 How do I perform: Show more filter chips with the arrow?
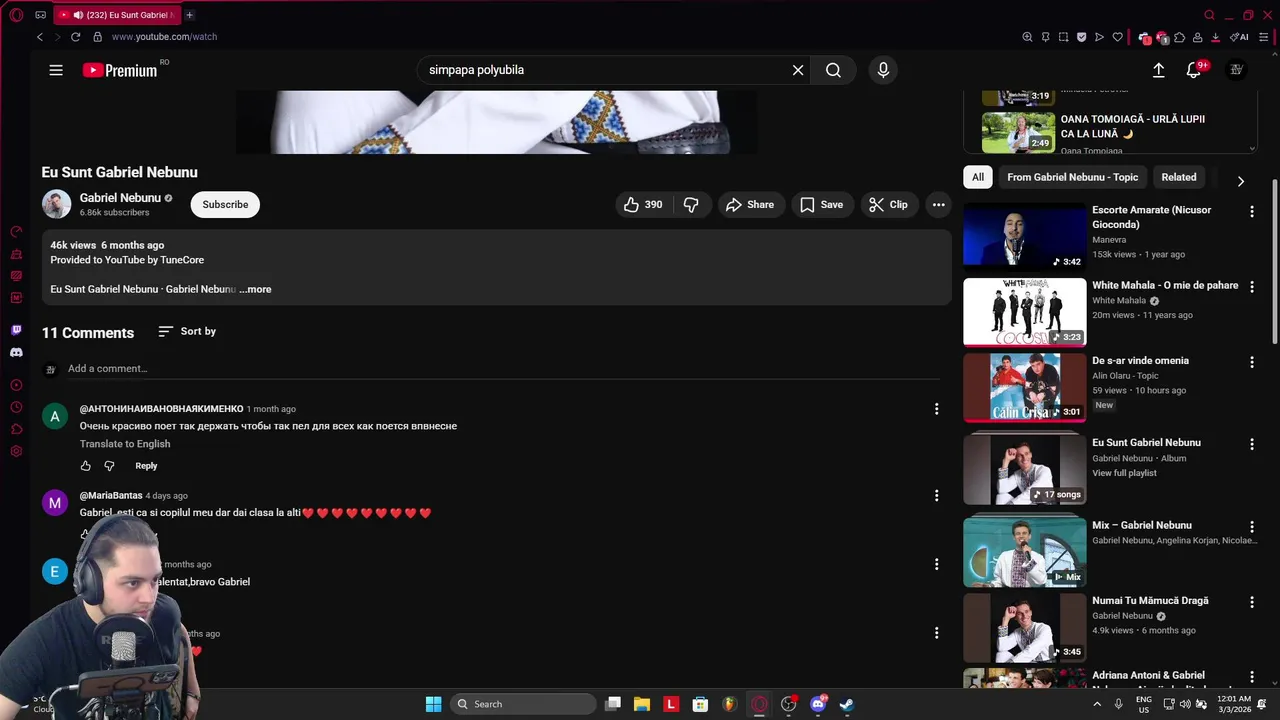(1241, 181)
